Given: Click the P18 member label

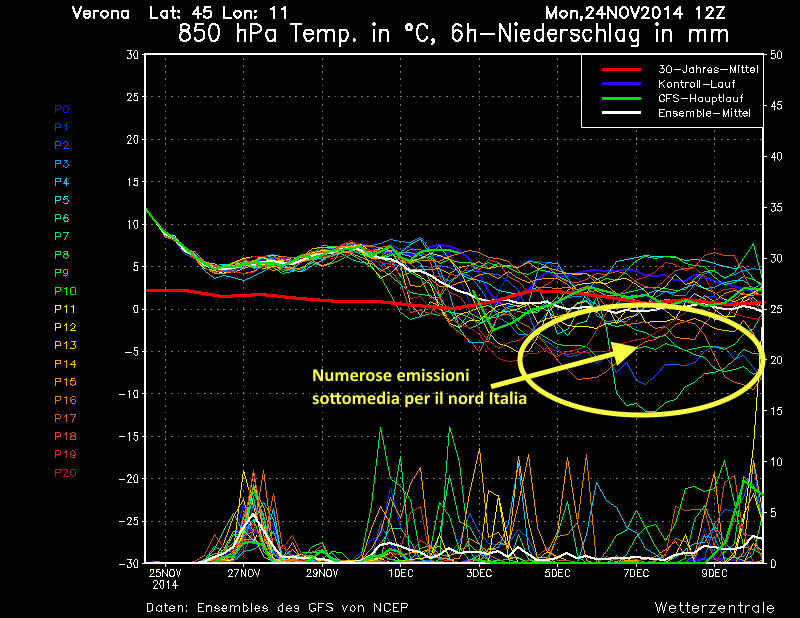Looking at the screenshot, I should (65, 436).
